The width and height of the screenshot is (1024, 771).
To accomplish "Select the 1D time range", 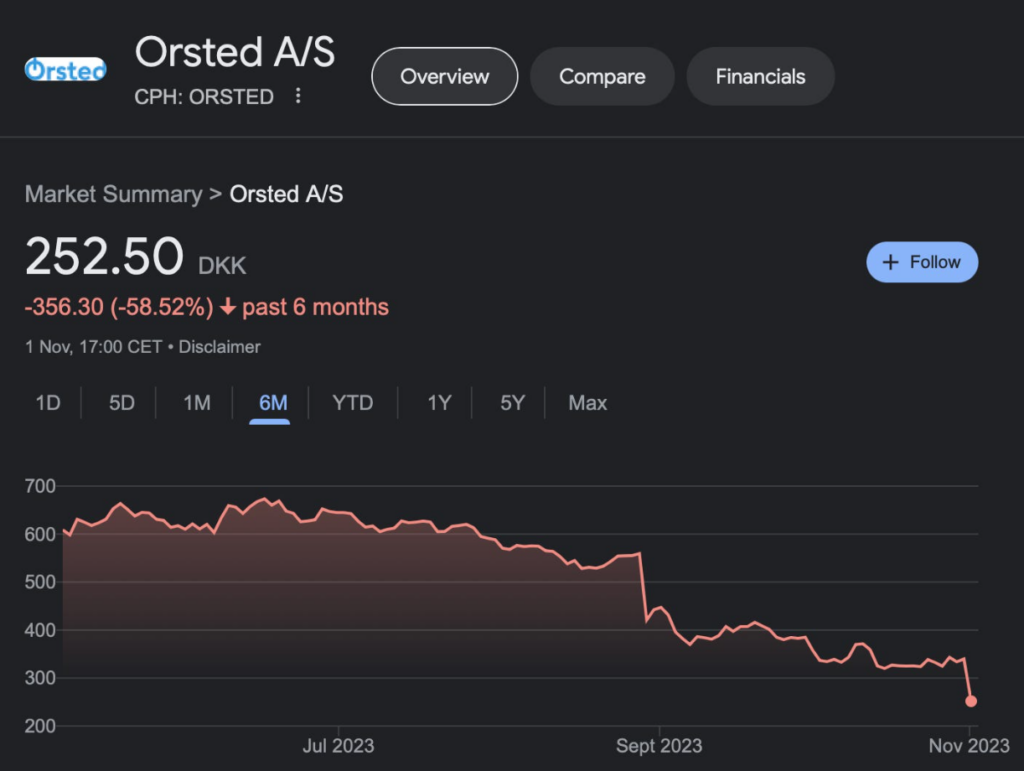I will [x=48, y=403].
